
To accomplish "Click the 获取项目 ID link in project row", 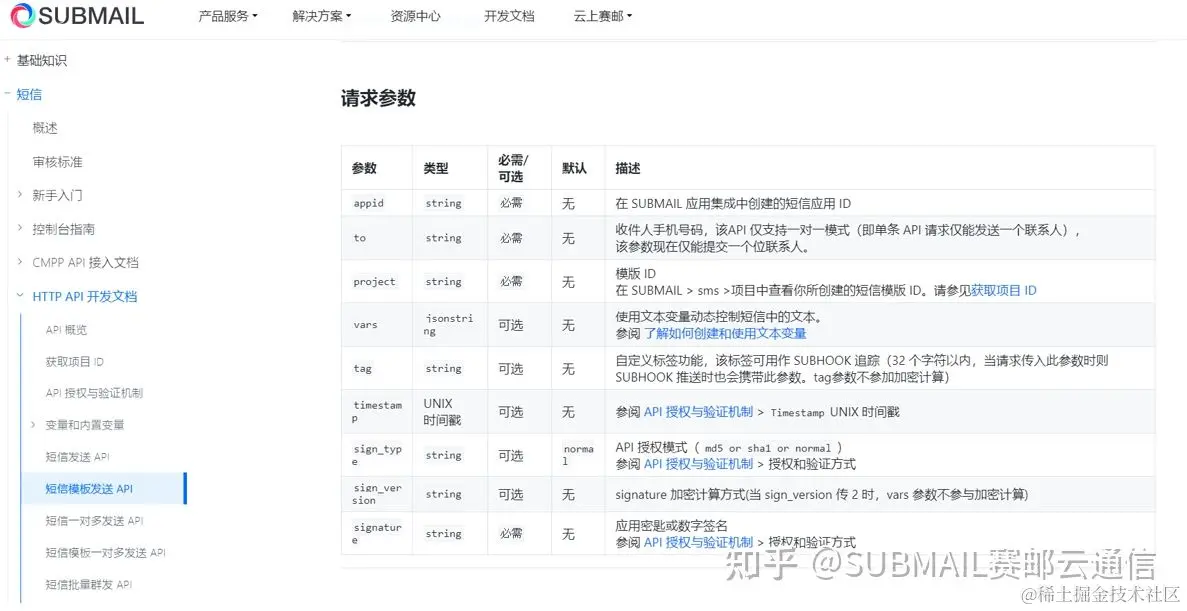I will click(x=1004, y=290).
